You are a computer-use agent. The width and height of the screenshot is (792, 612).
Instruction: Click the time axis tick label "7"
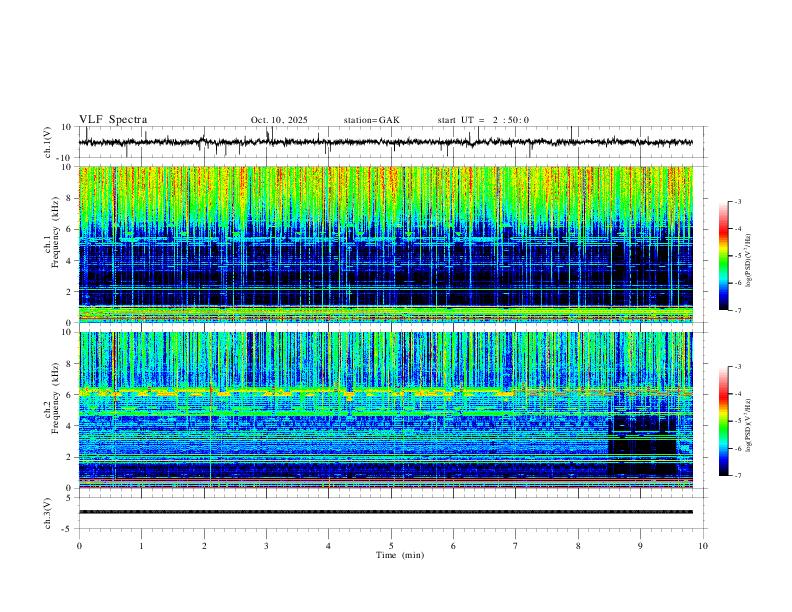pyautogui.click(x=516, y=546)
